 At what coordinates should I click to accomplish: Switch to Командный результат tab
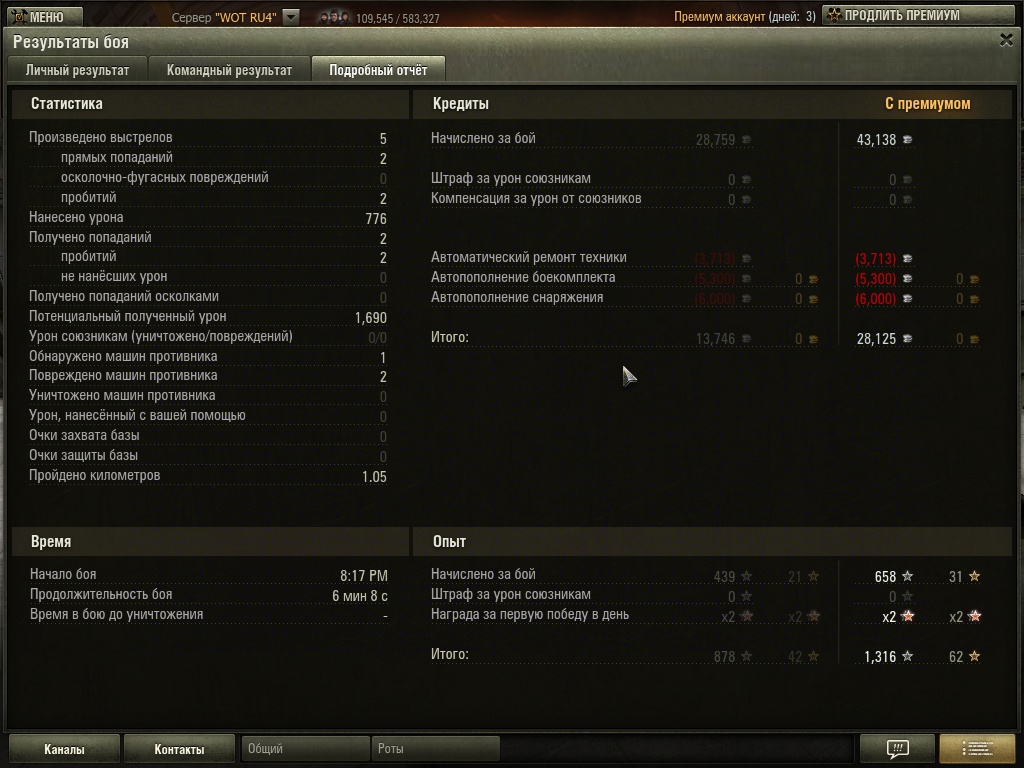[229, 70]
